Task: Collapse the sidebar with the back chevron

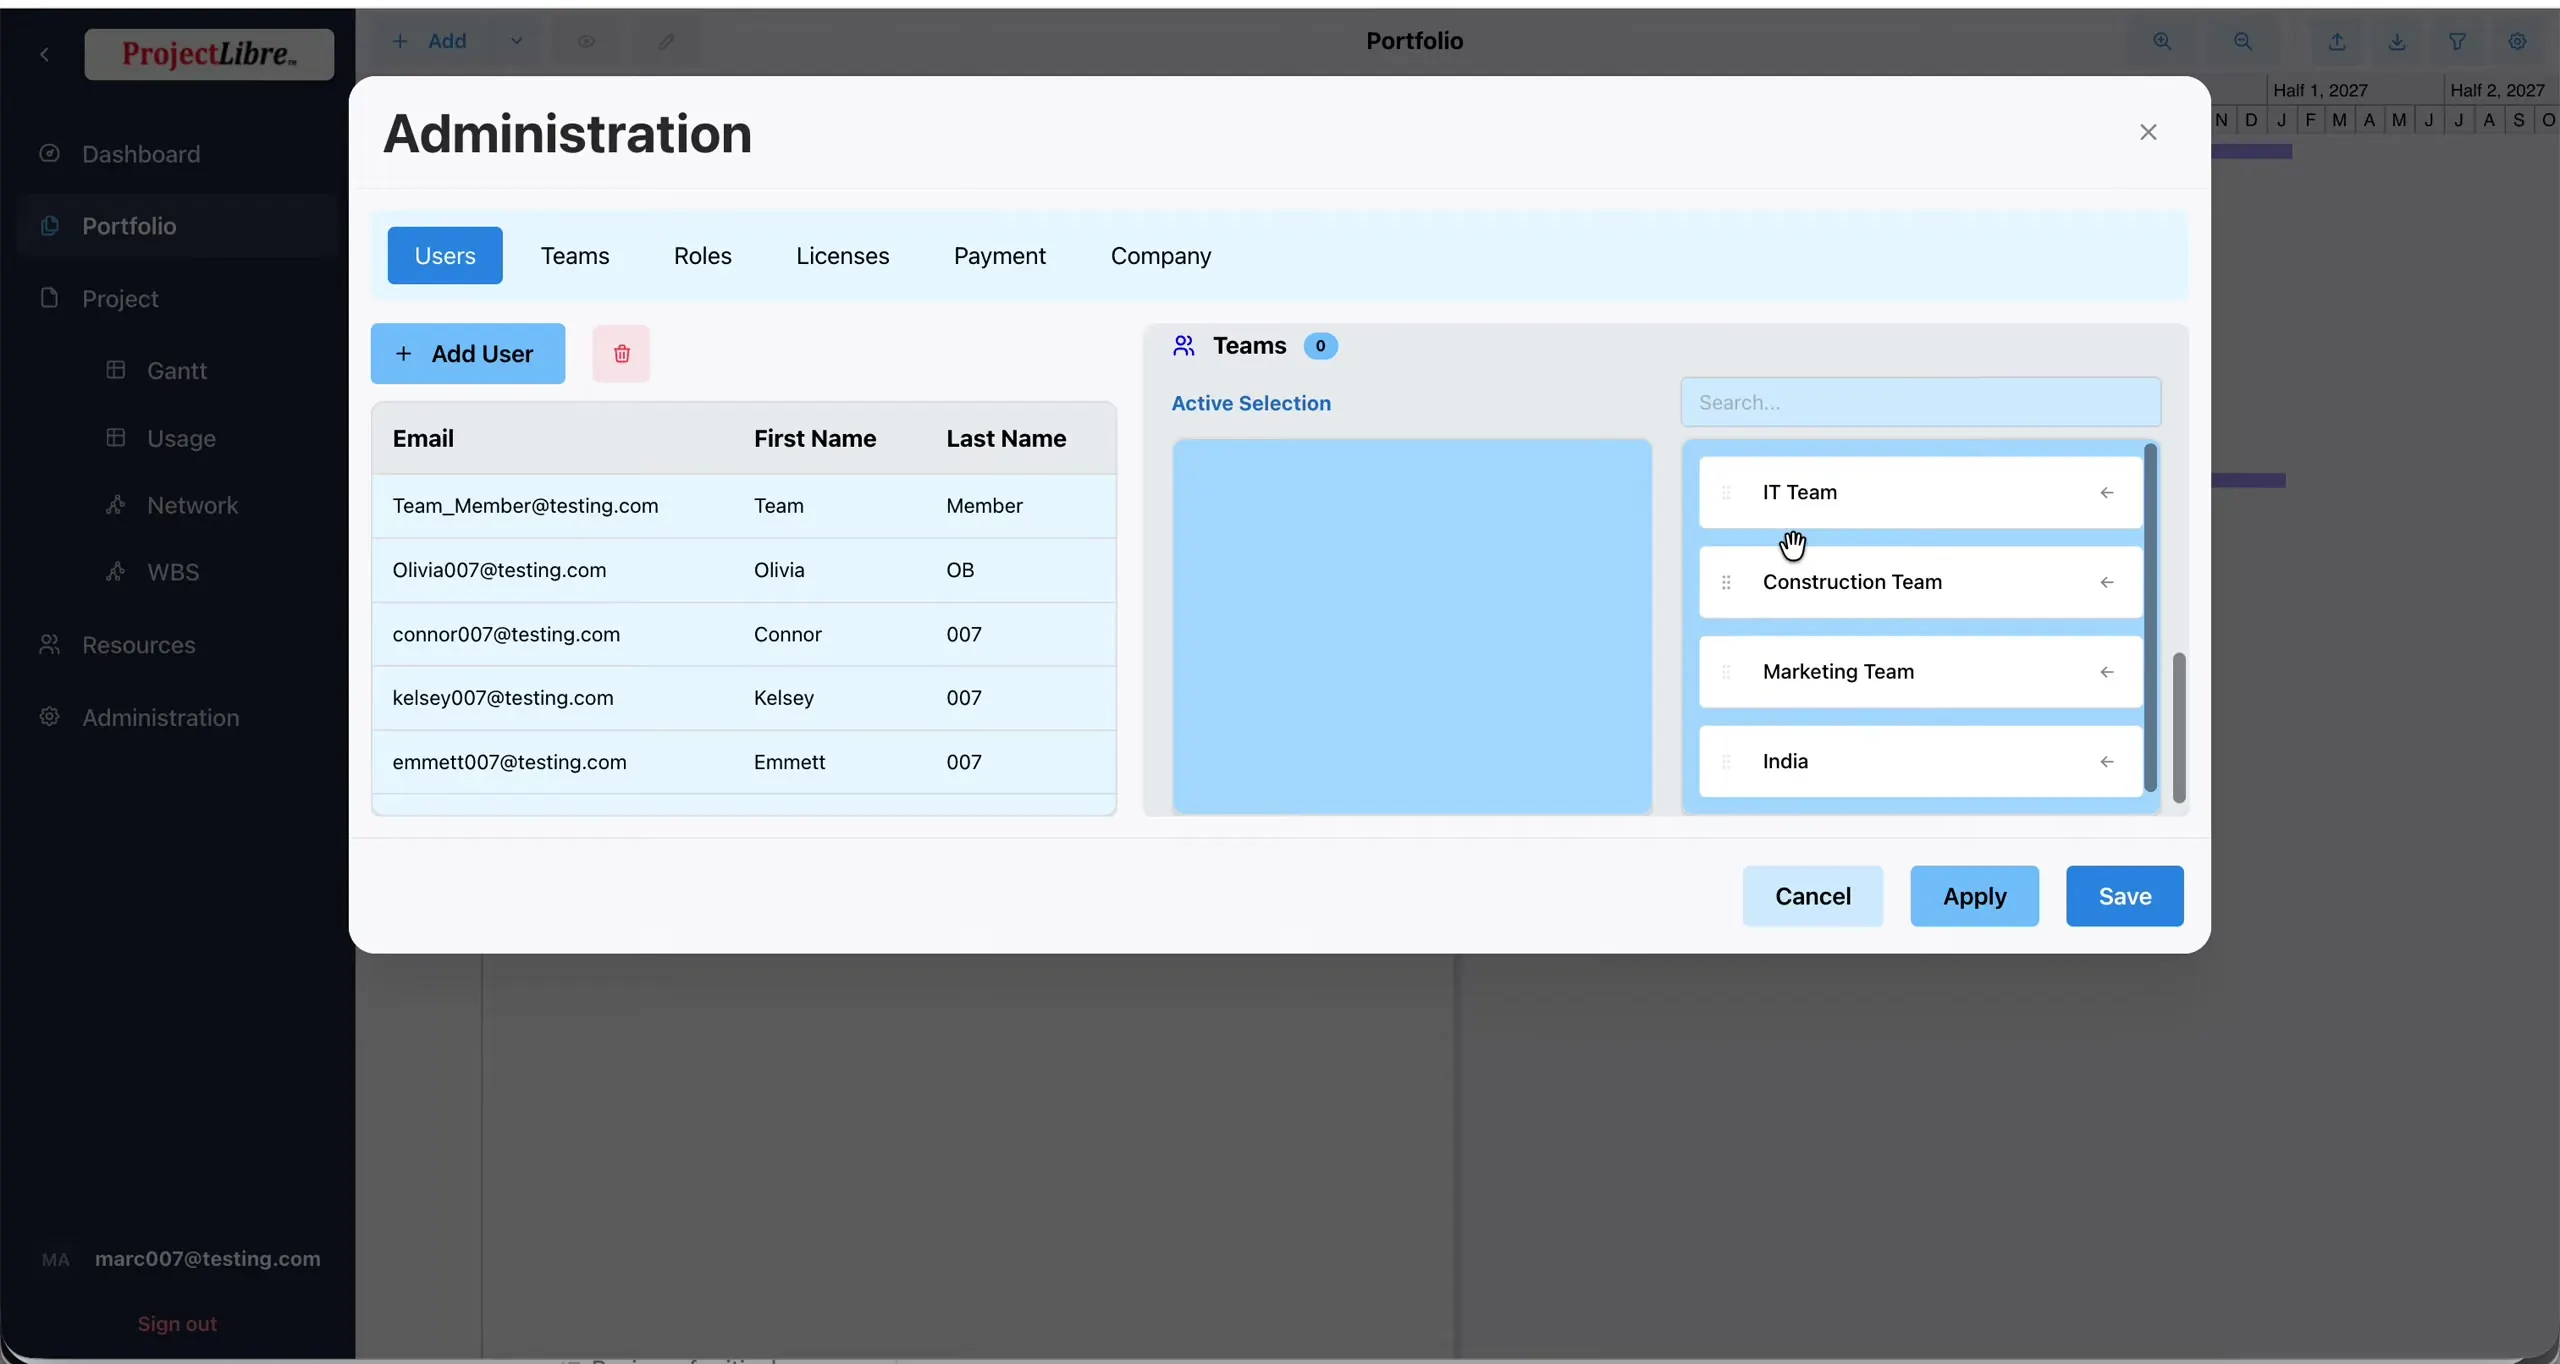Action: pyautogui.click(x=44, y=54)
